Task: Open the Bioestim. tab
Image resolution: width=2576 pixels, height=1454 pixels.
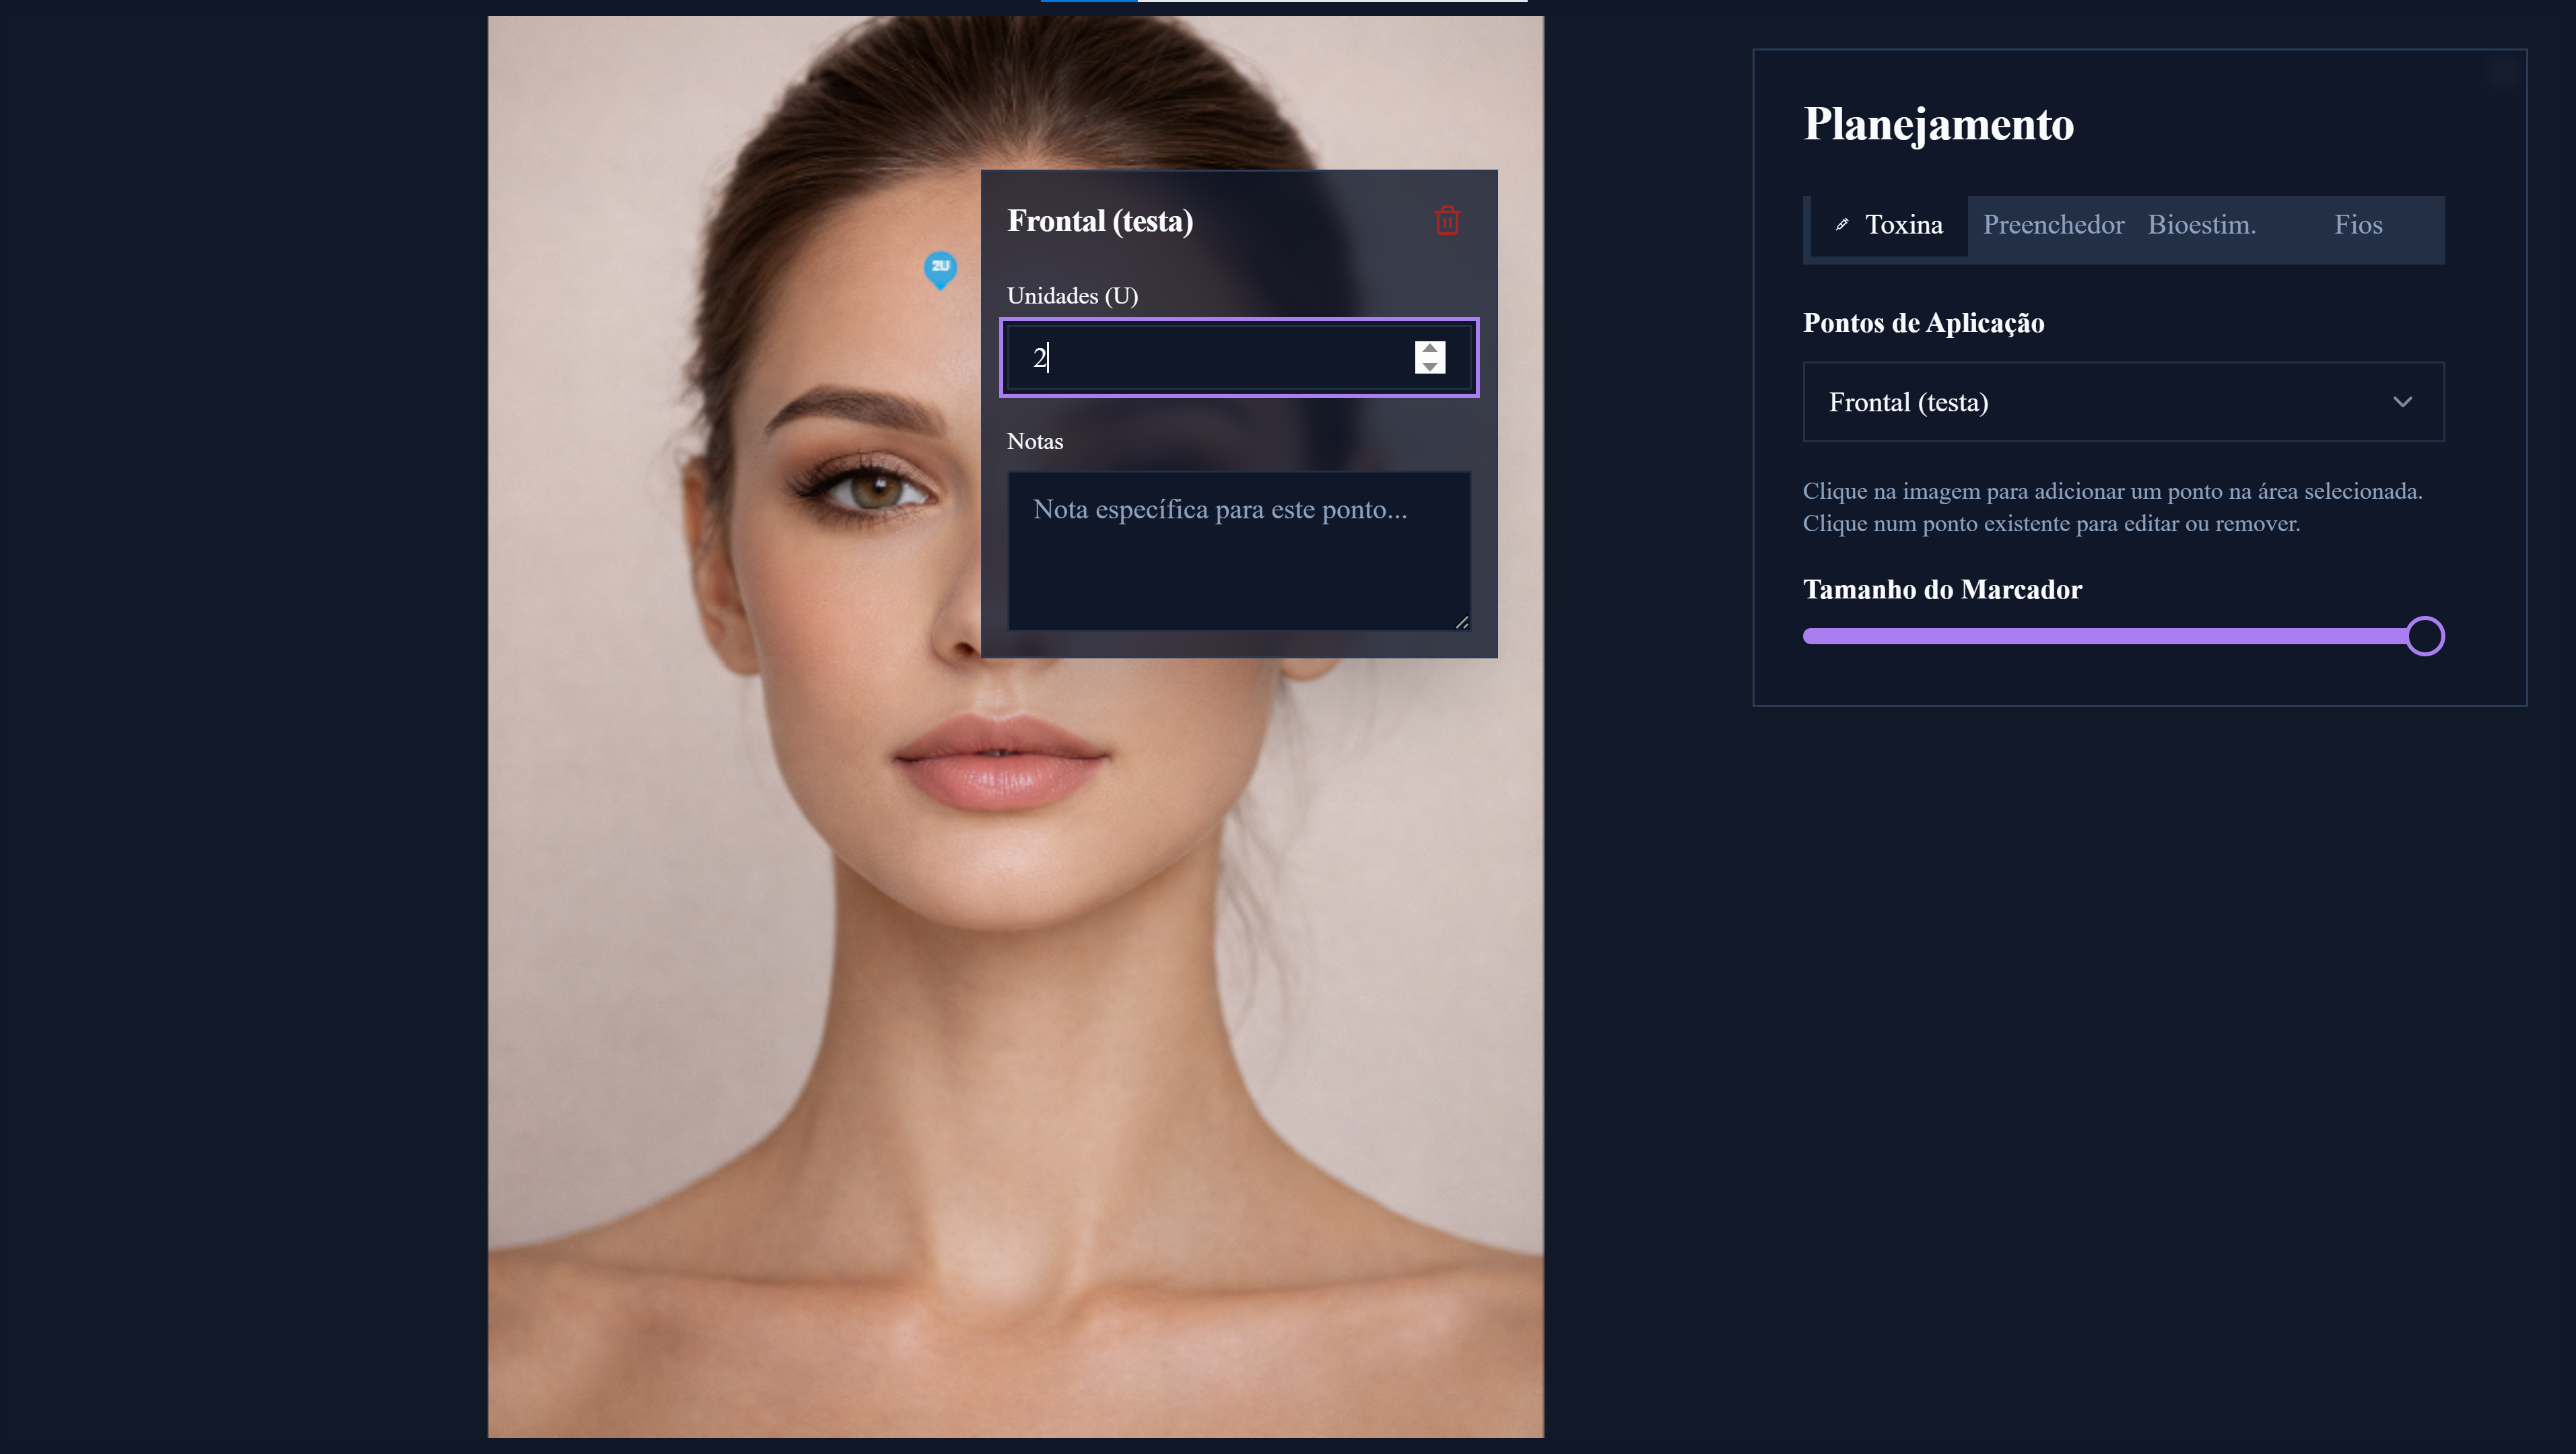Action: 2201,225
